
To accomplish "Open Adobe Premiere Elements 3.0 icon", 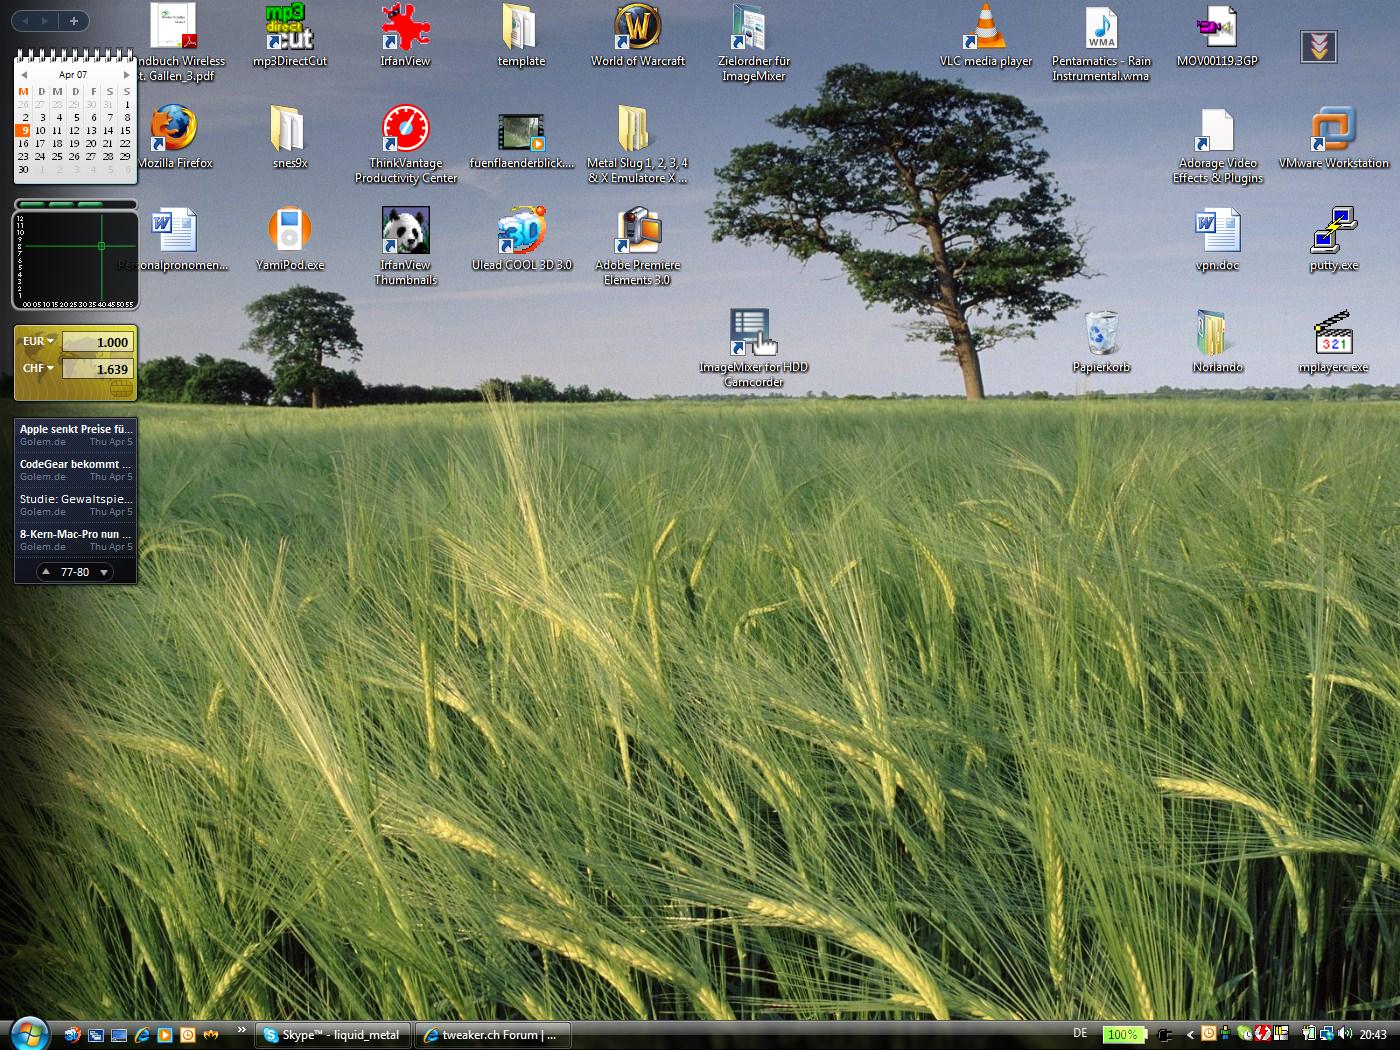I will pyautogui.click(x=637, y=232).
